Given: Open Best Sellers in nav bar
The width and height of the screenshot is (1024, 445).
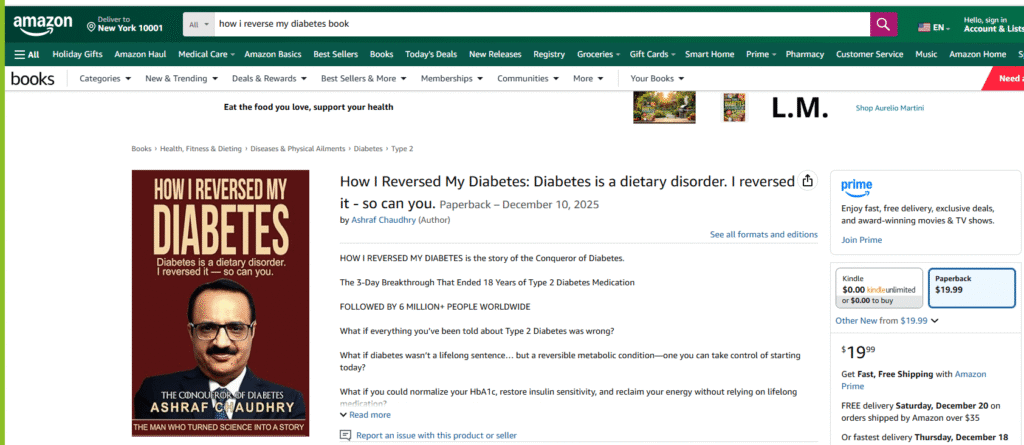Looking at the screenshot, I should pos(336,54).
